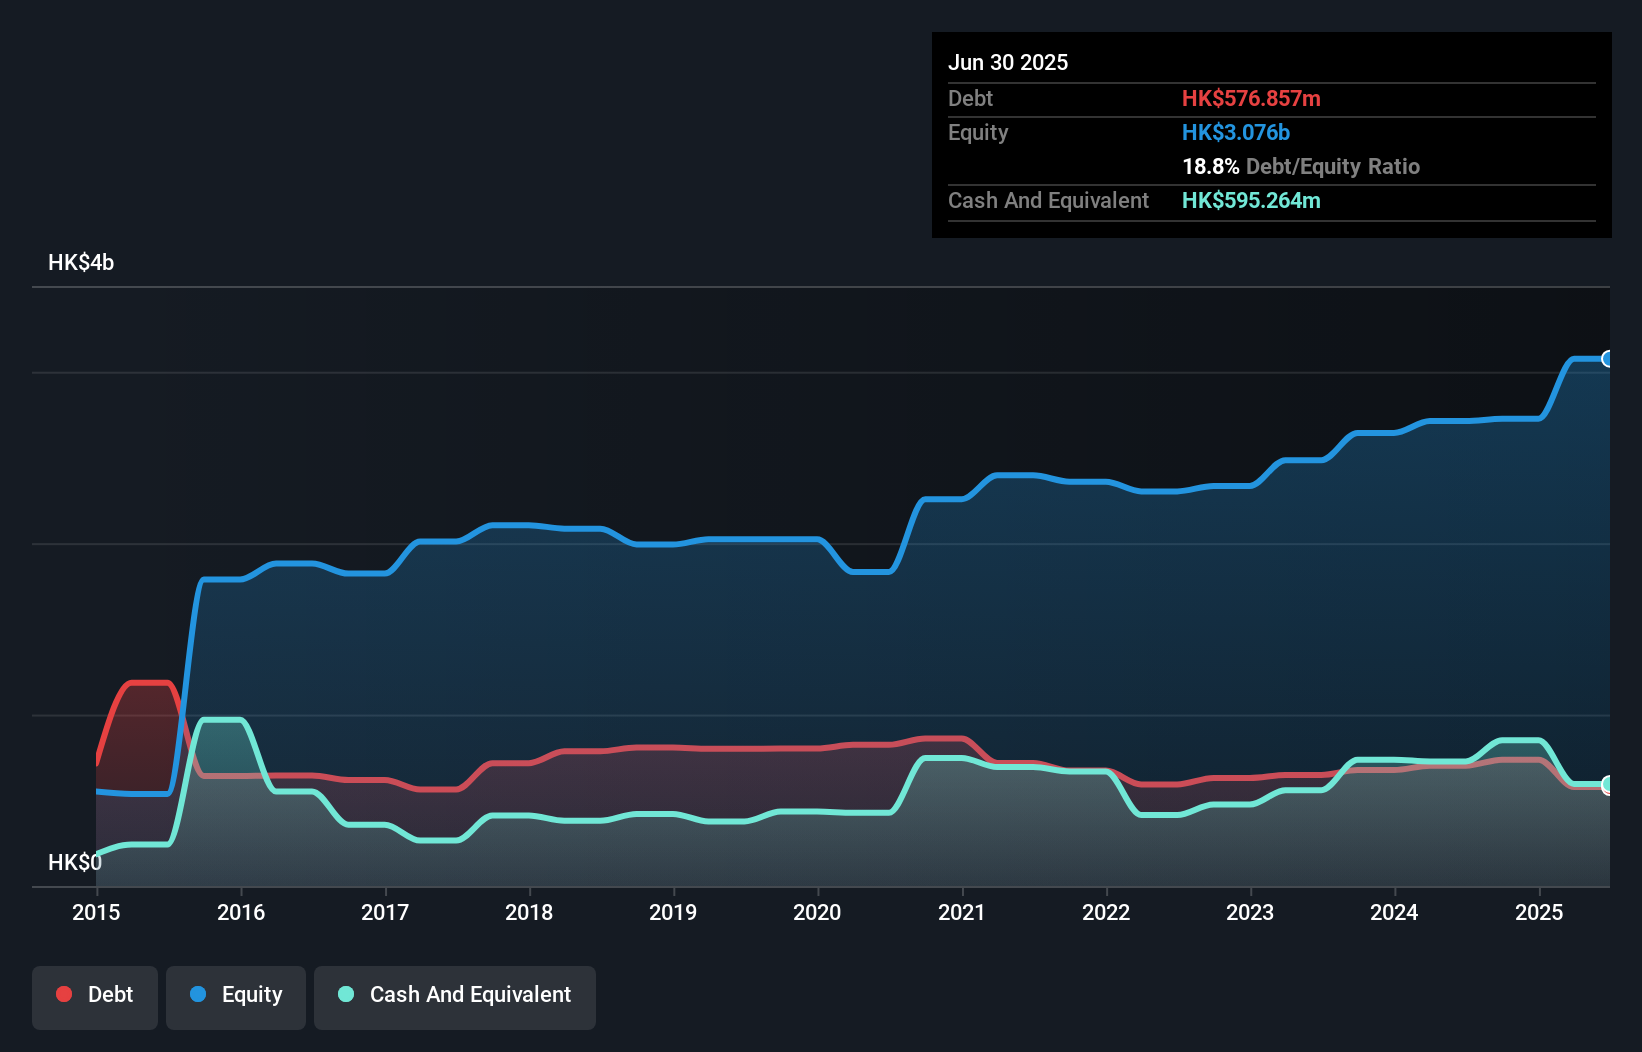Select the 2025 x-axis label

click(x=1539, y=912)
